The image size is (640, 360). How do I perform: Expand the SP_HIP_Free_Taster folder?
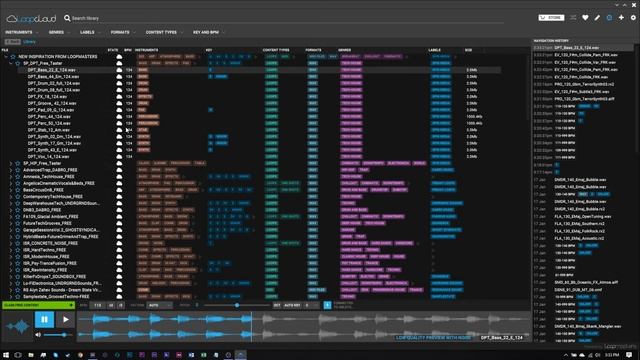pyautogui.click(x=11, y=163)
